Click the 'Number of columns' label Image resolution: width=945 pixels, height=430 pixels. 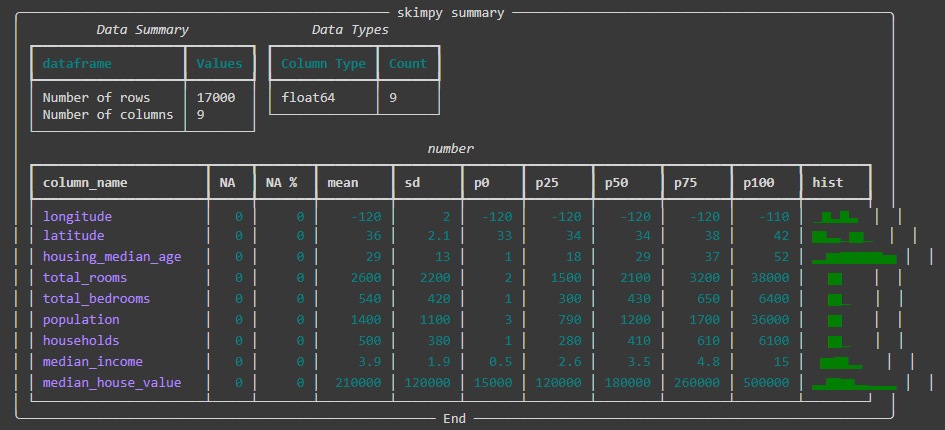coord(108,115)
